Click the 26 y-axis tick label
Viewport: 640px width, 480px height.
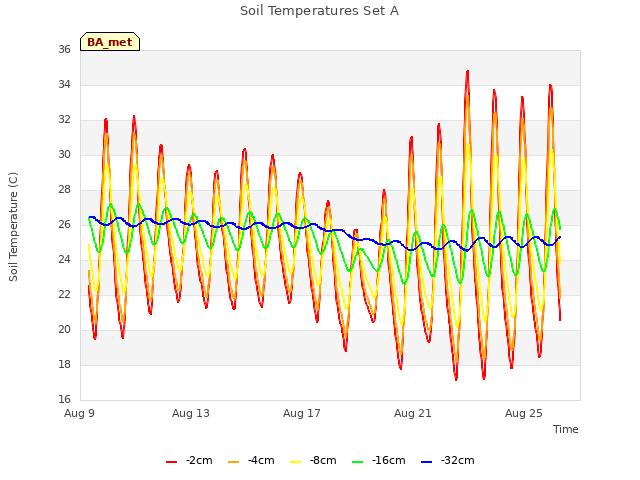pyautogui.click(x=64, y=224)
